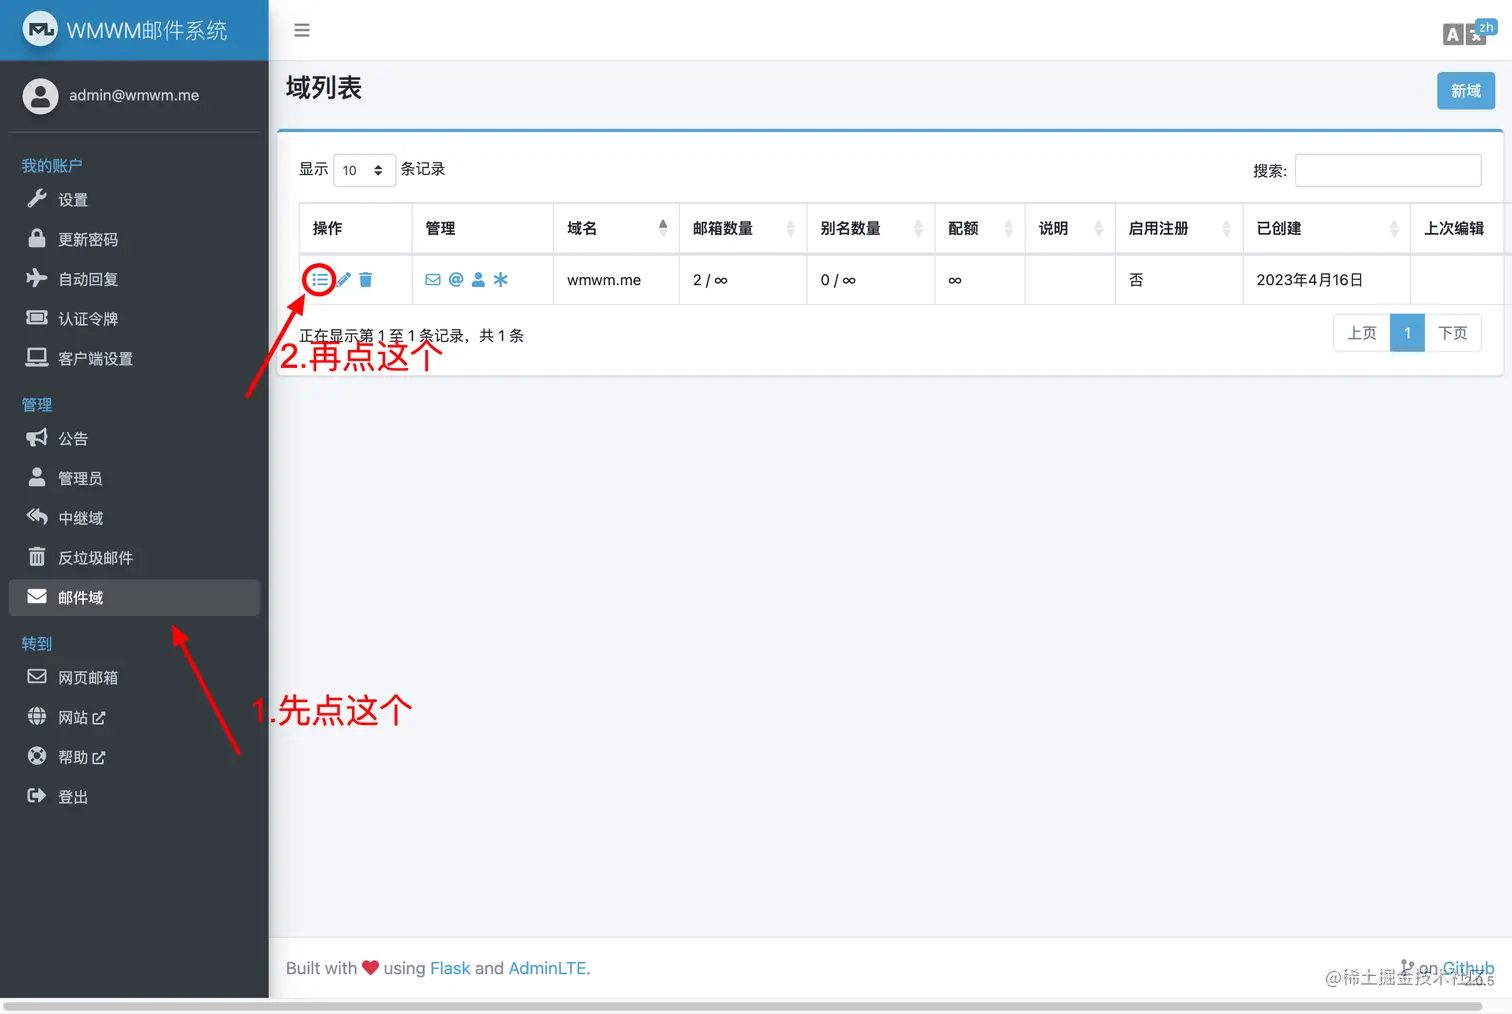Open 管理员 administrators page
The width and height of the screenshot is (1512, 1014).
134,478
